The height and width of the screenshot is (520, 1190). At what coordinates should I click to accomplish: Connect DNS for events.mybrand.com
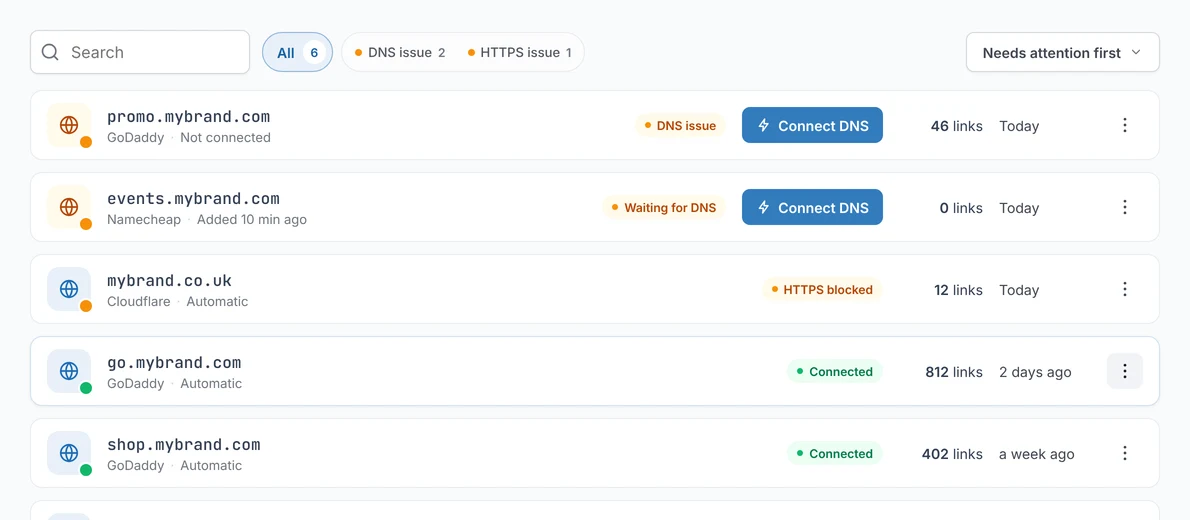812,207
